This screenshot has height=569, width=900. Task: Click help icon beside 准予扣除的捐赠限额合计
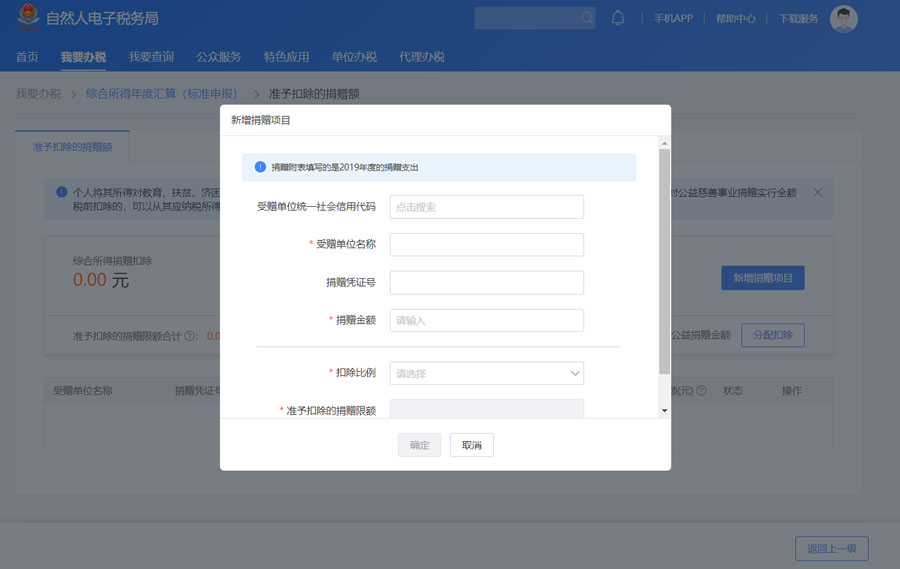190,336
